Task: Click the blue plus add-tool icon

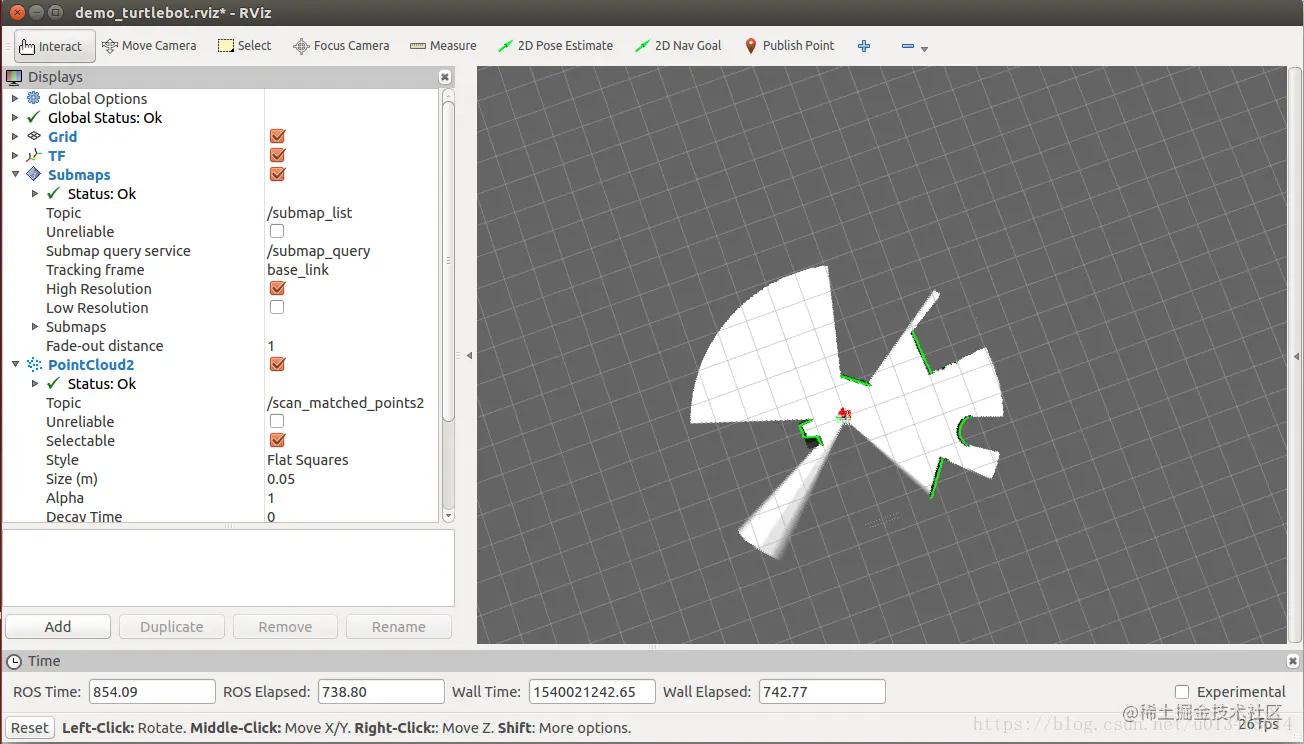Action: [x=864, y=46]
